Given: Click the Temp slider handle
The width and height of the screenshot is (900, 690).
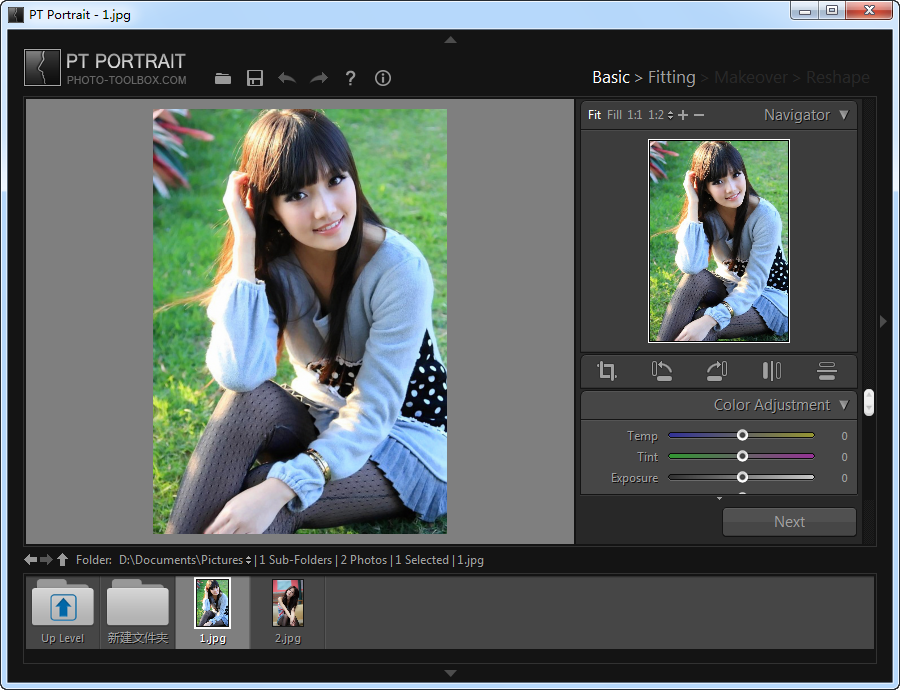Looking at the screenshot, I should (742, 436).
